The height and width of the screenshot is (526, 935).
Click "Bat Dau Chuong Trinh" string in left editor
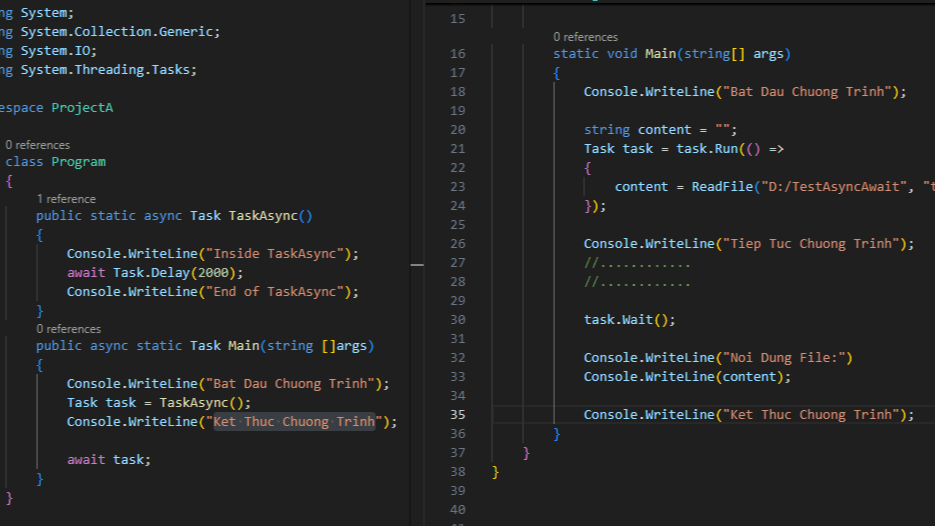pos(290,383)
